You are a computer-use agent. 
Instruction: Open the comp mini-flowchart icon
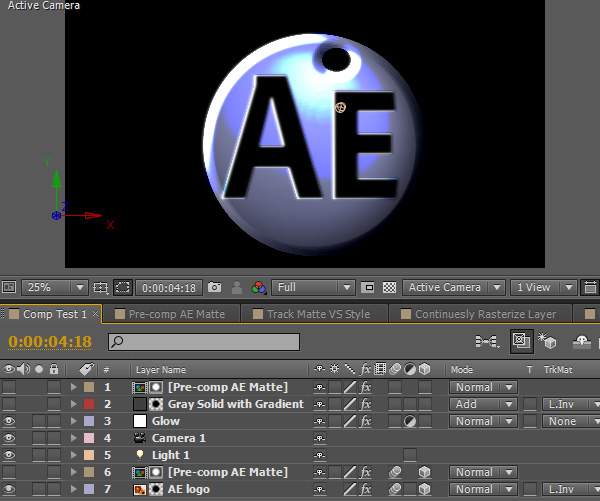point(488,341)
